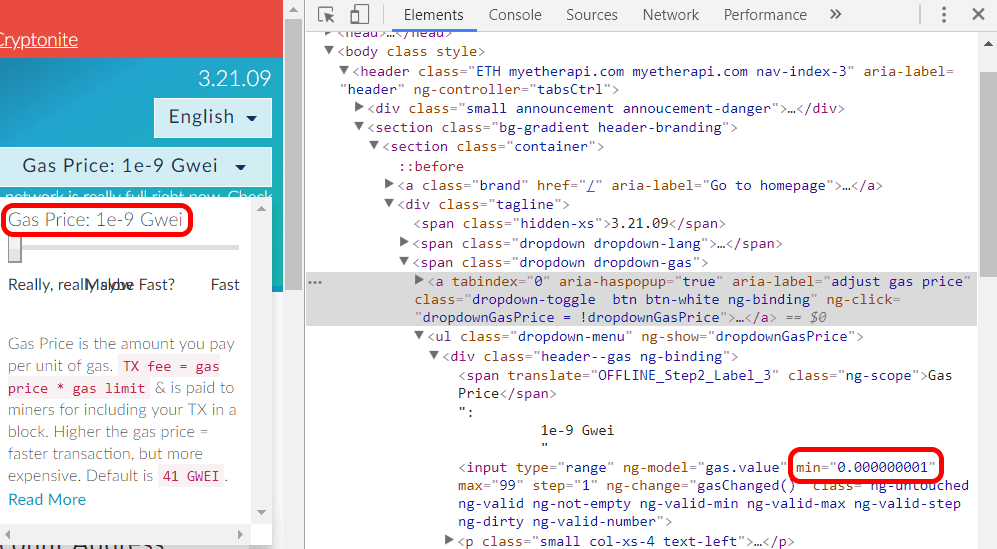Toggle the device toolbar icon
This screenshot has width=997, height=549.
tap(359, 15)
